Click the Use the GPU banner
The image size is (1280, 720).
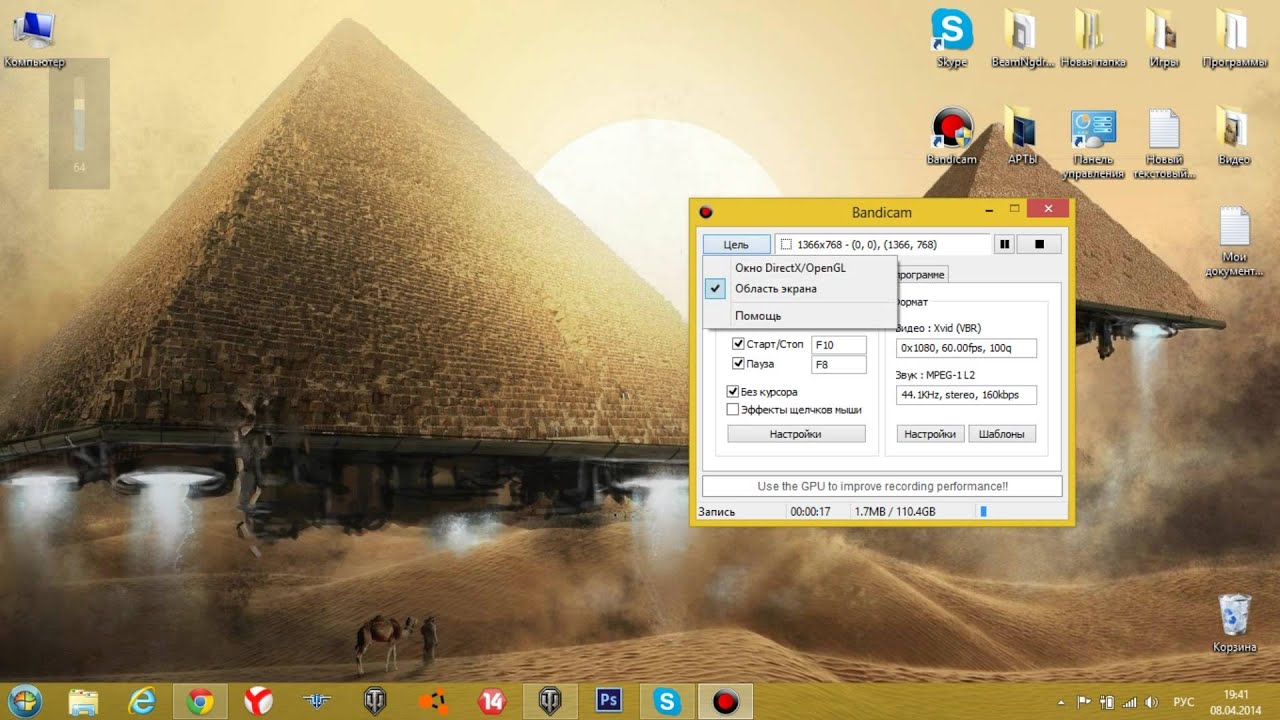(882, 486)
